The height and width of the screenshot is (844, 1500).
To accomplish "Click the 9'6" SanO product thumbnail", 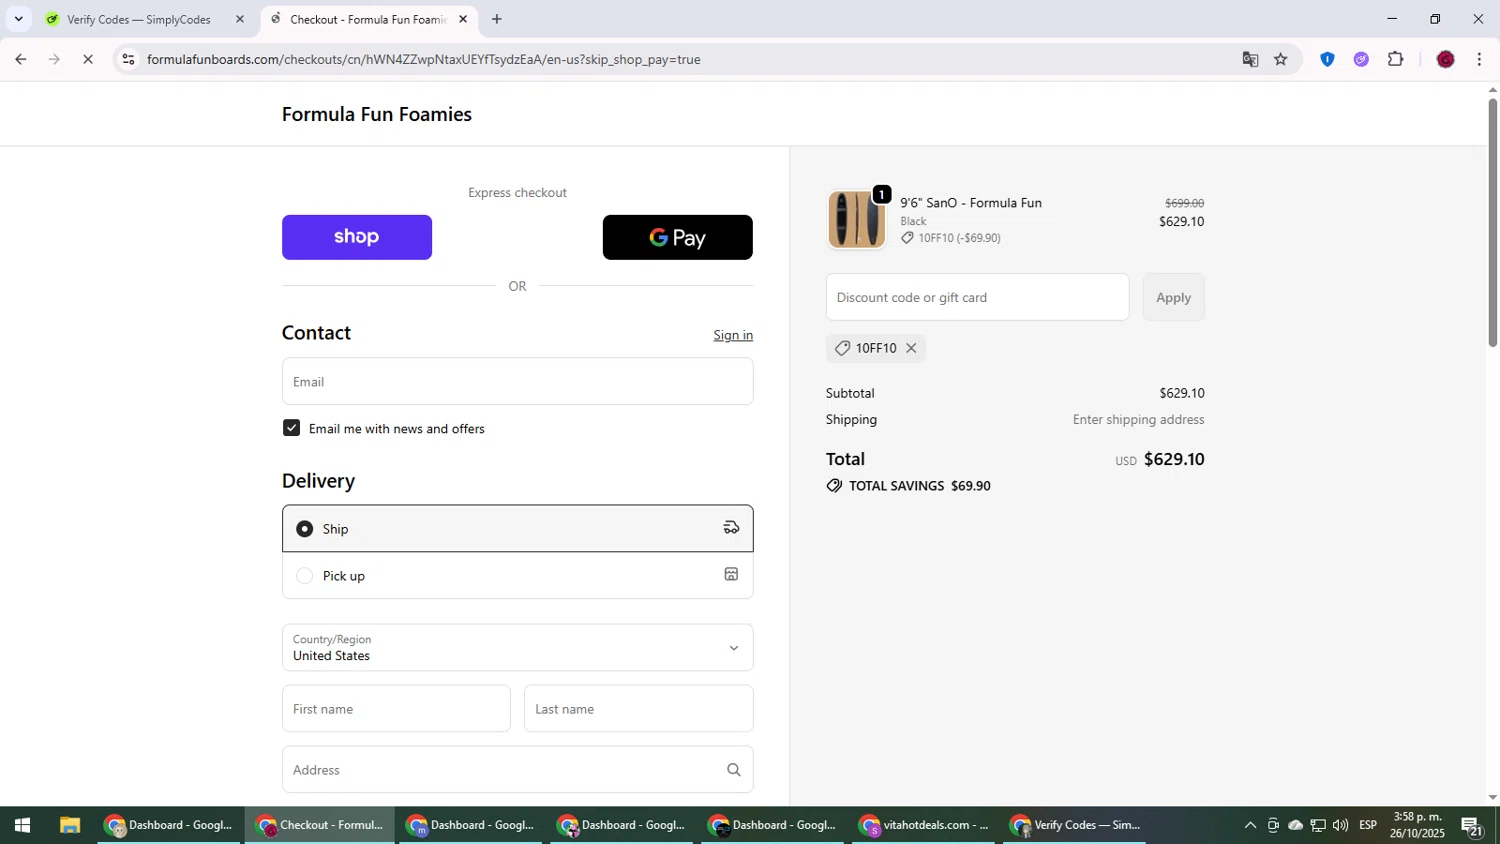I will point(856,219).
